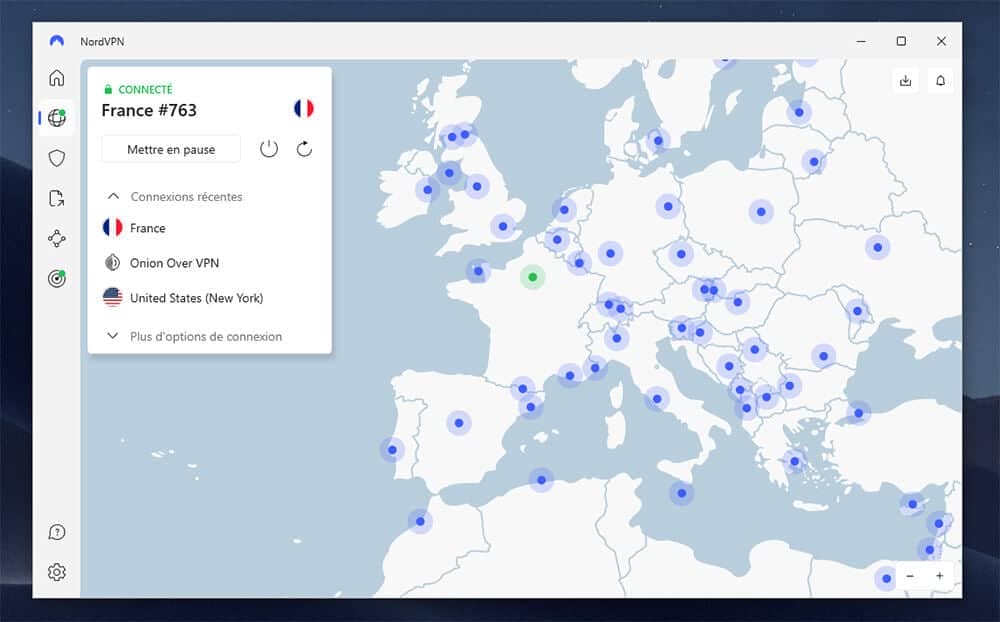Click the Portugal server marker
Screen dimensions: 1000x622
tap(392, 450)
